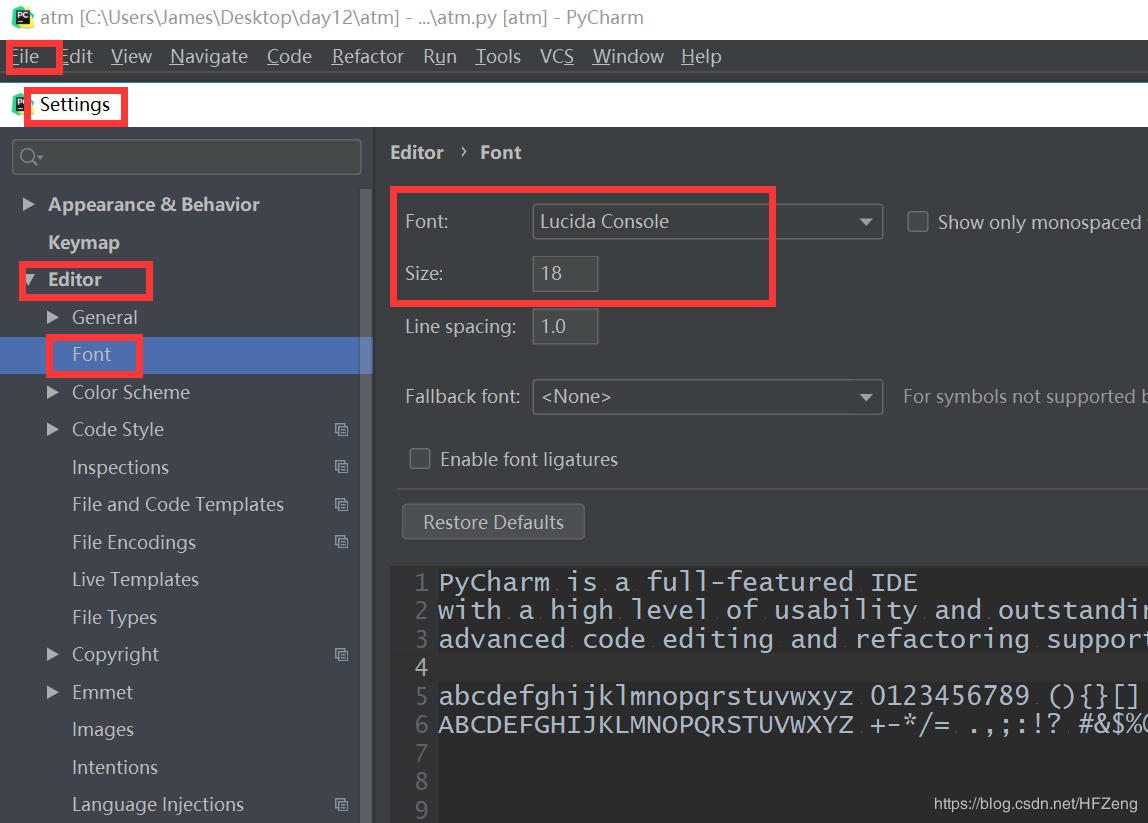Click the project-scope icon beside Code Style
The width and height of the screenshot is (1148, 823).
tap(341, 430)
